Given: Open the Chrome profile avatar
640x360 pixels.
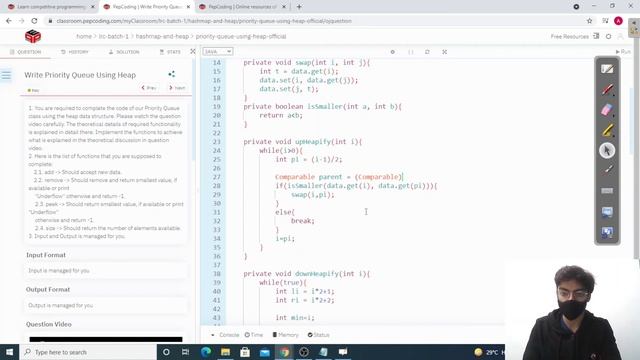Looking at the screenshot, I should point(618,21).
